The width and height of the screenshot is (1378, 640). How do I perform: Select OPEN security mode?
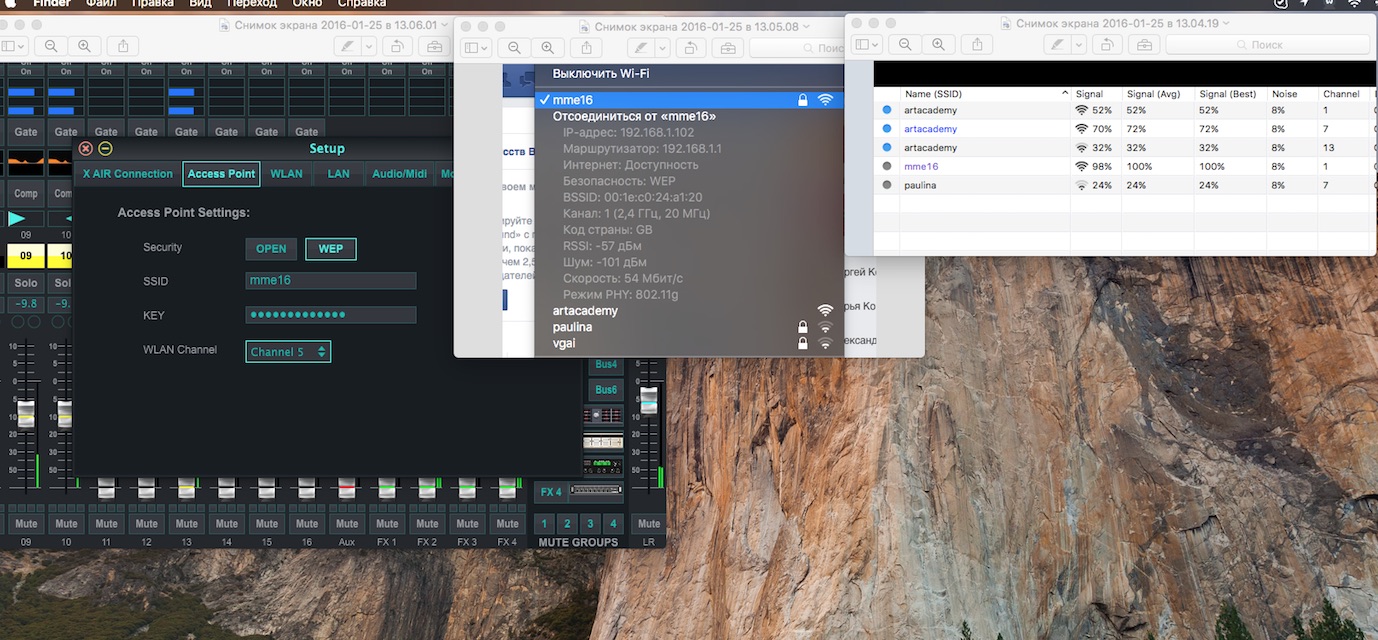click(x=271, y=249)
